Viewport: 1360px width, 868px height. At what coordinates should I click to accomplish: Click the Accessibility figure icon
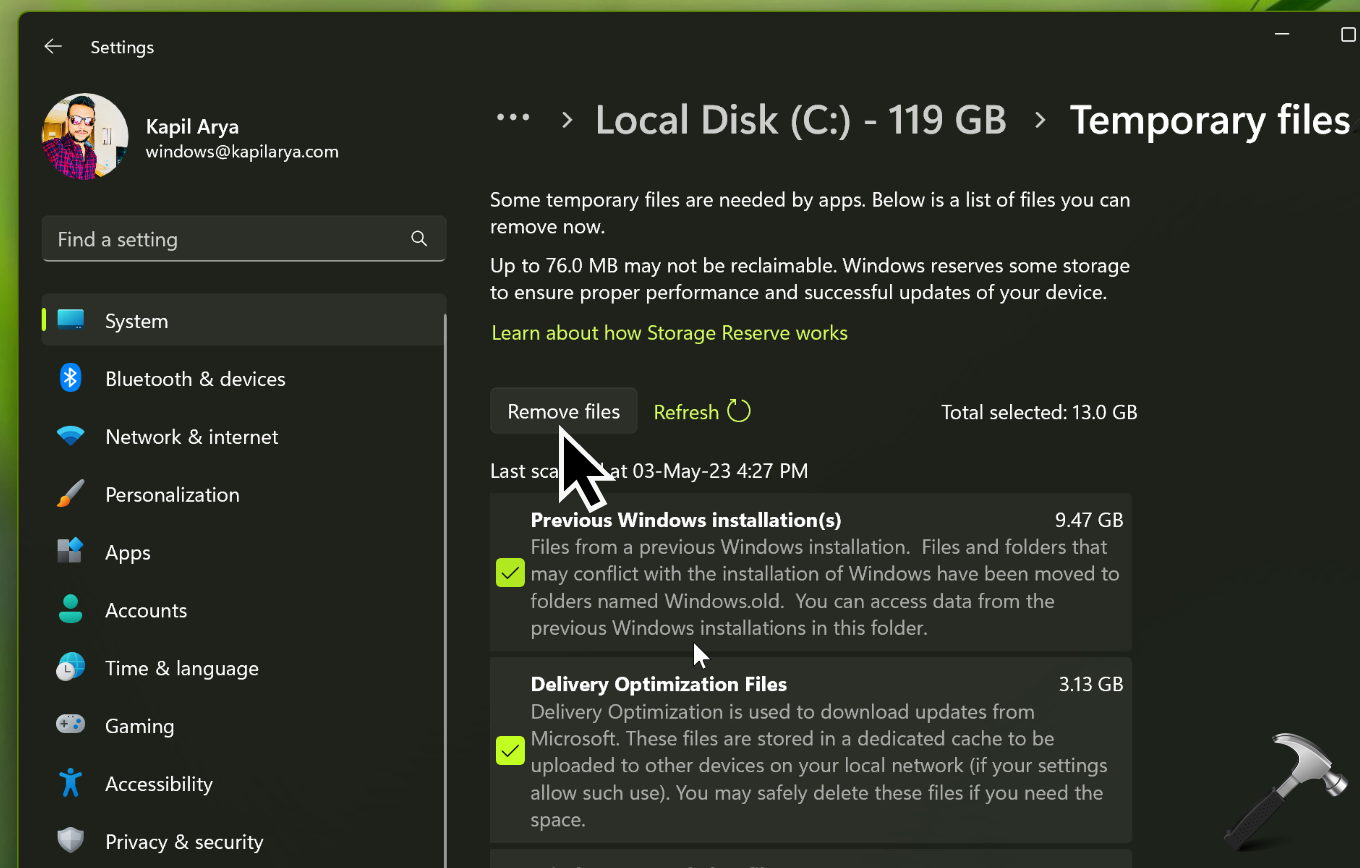pyautogui.click(x=70, y=783)
